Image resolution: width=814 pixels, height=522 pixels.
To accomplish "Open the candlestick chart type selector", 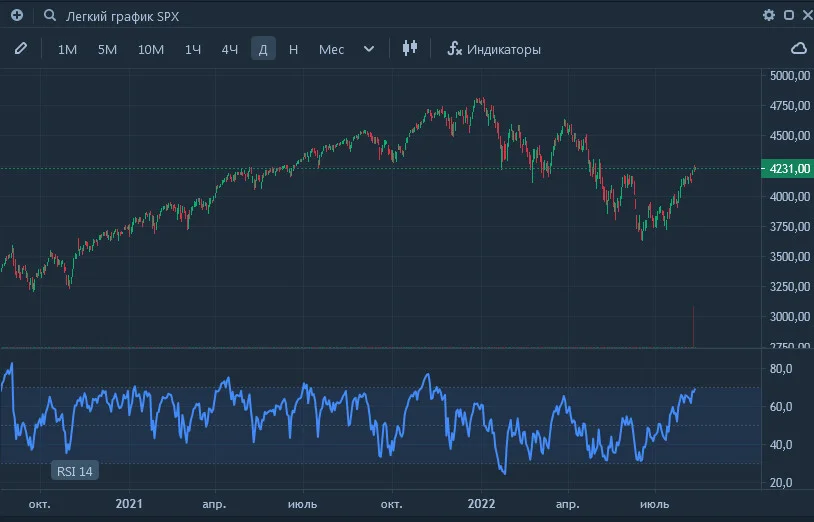I will 410,48.
